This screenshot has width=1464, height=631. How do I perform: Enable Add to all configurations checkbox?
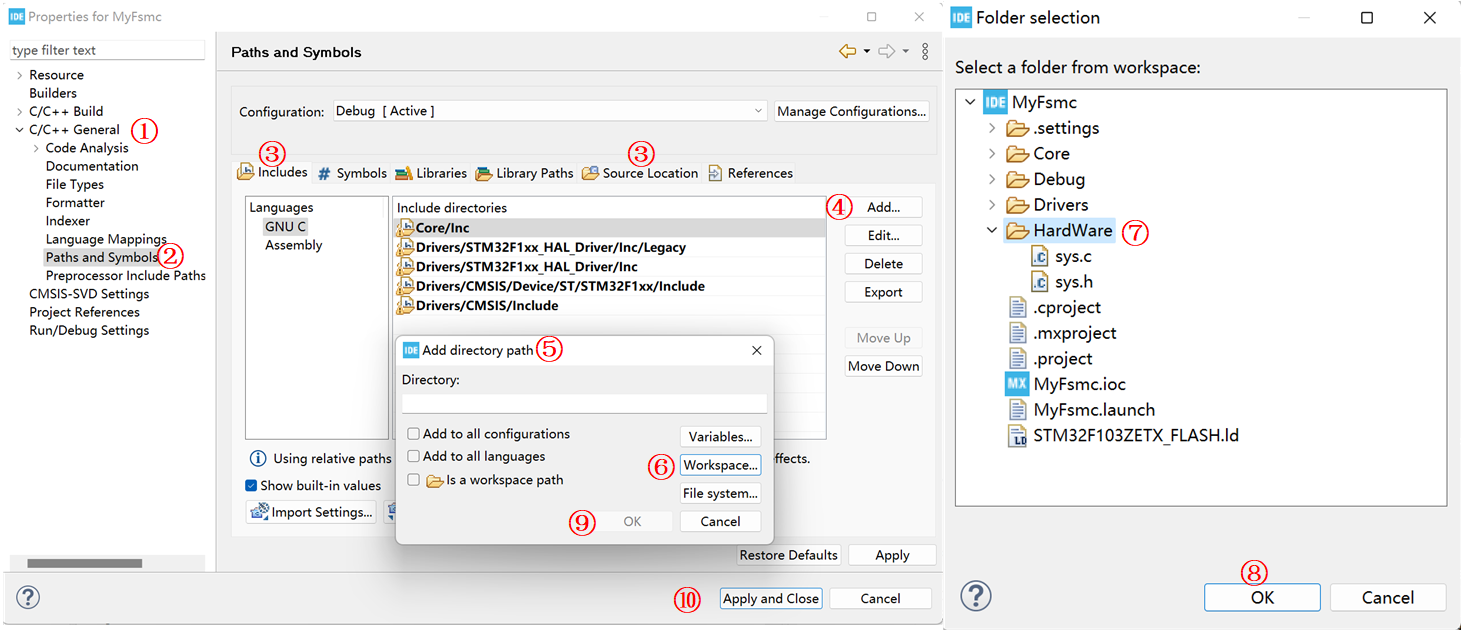point(413,434)
